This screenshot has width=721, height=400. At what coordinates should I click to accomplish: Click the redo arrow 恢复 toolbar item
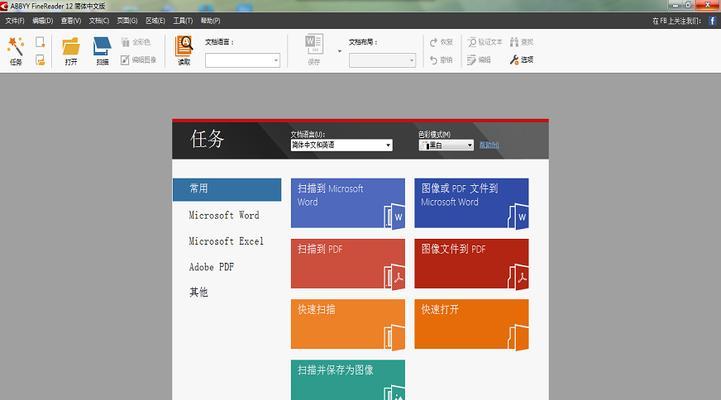pos(441,42)
